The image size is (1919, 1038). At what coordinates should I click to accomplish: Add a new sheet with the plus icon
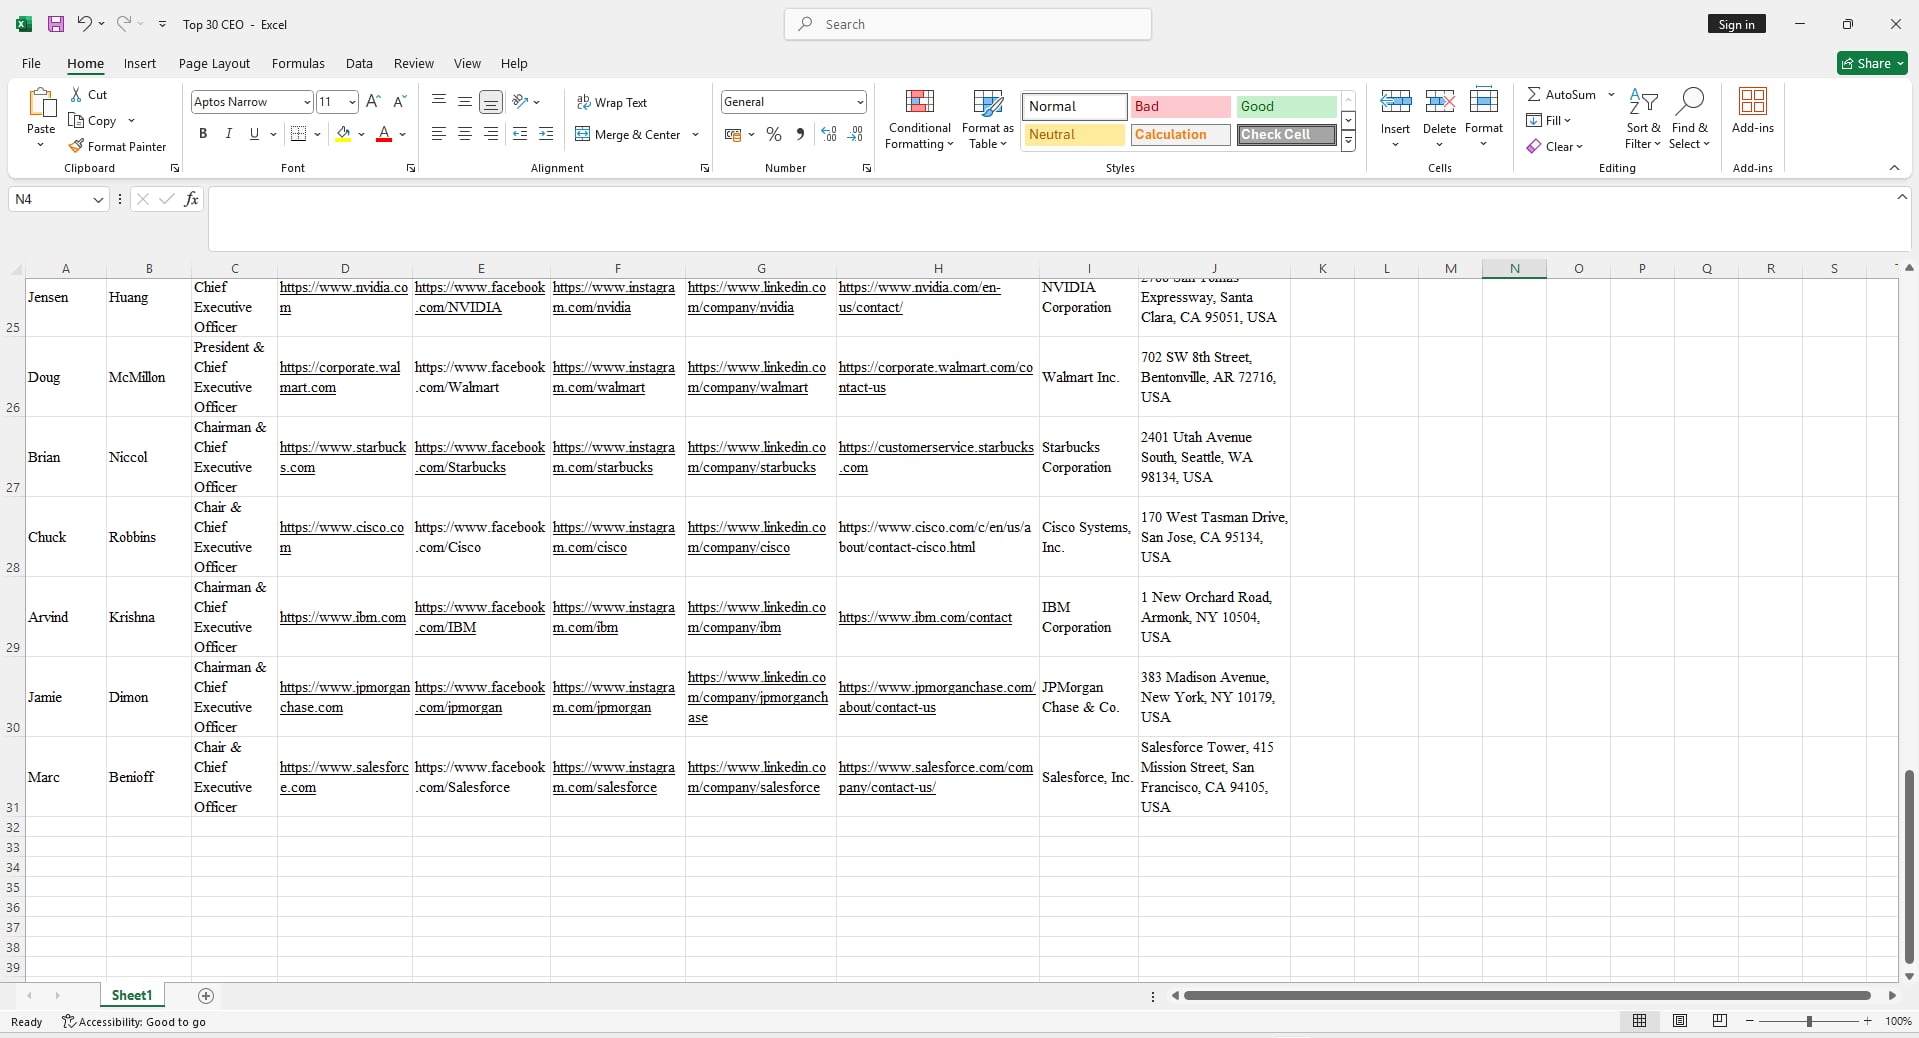pyautogui.click(x=206, y=995)
